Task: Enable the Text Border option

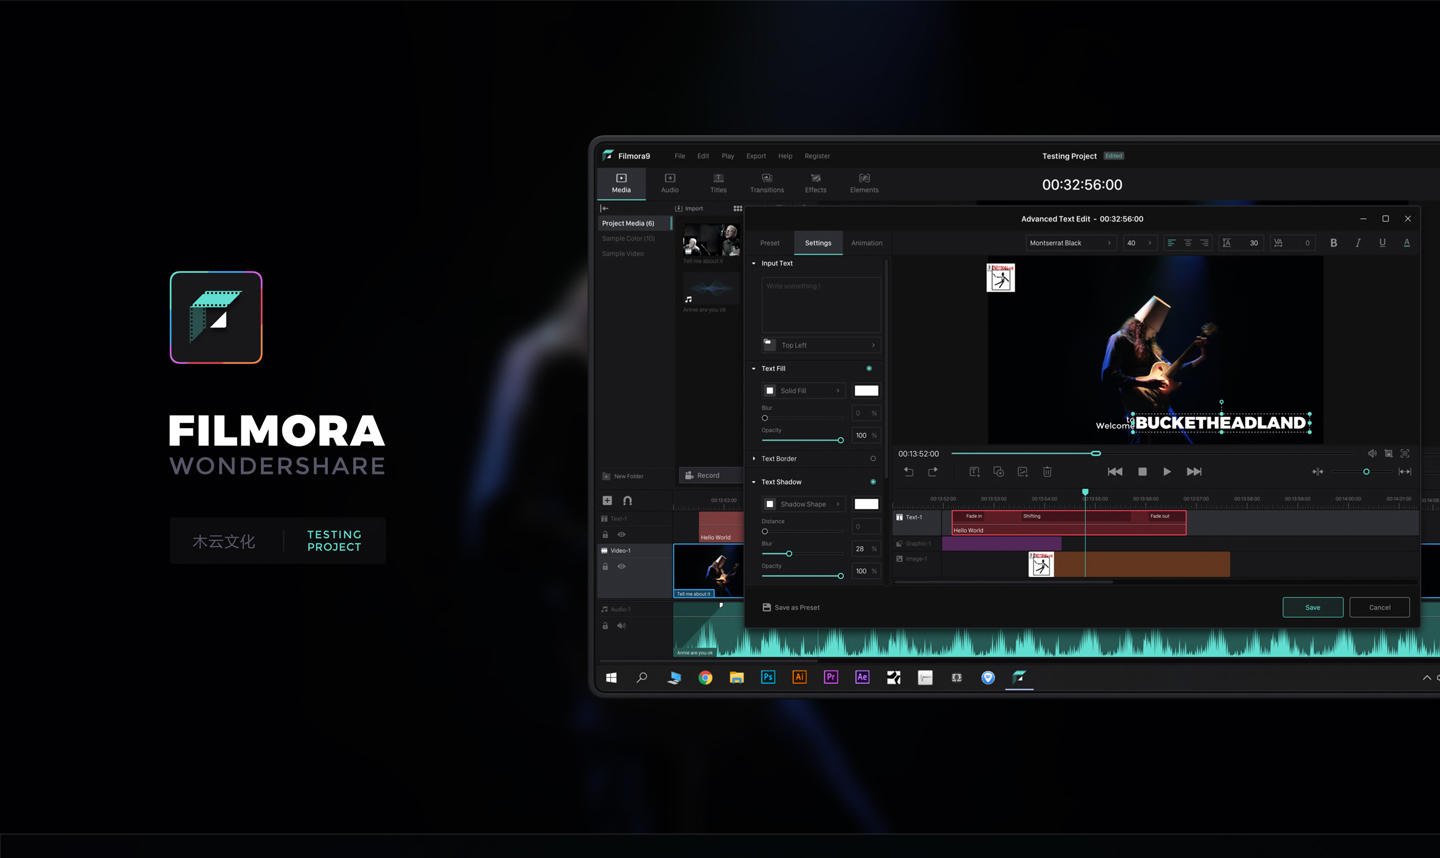Action: (873, 459)
